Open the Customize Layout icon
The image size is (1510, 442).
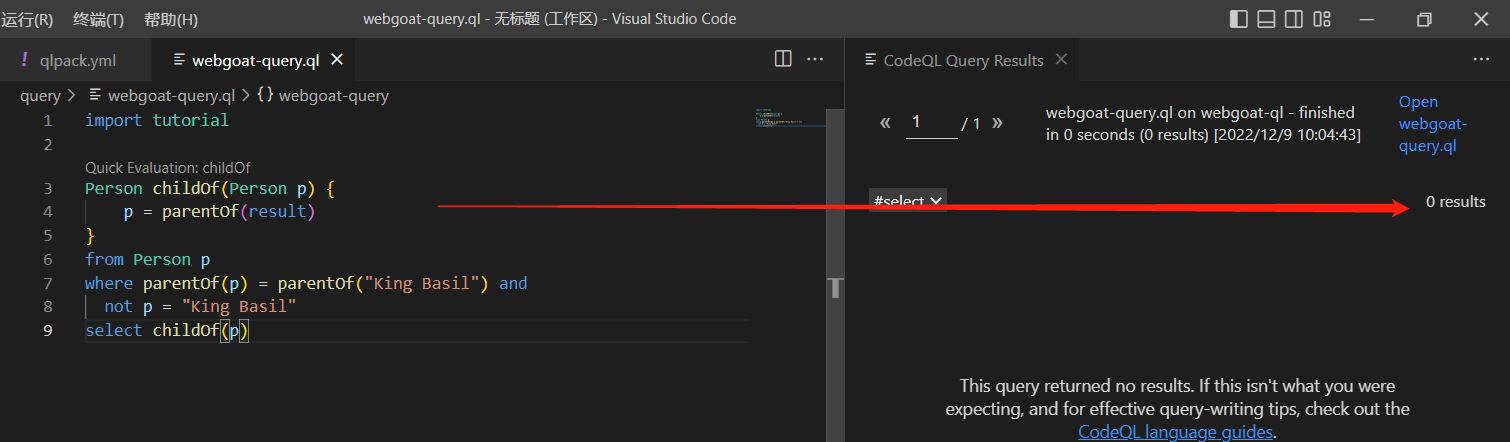tap(1322, 19)
